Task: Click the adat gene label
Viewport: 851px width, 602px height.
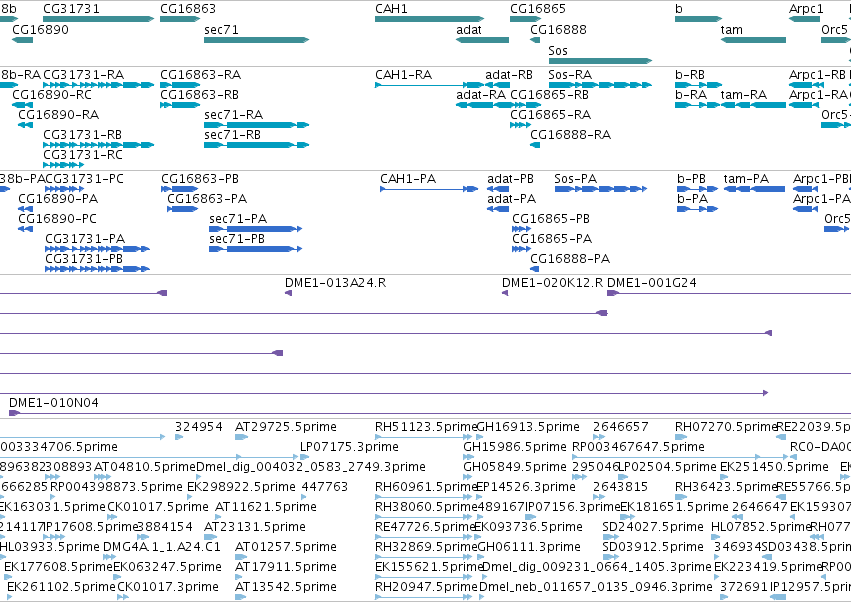Action: 469,29
